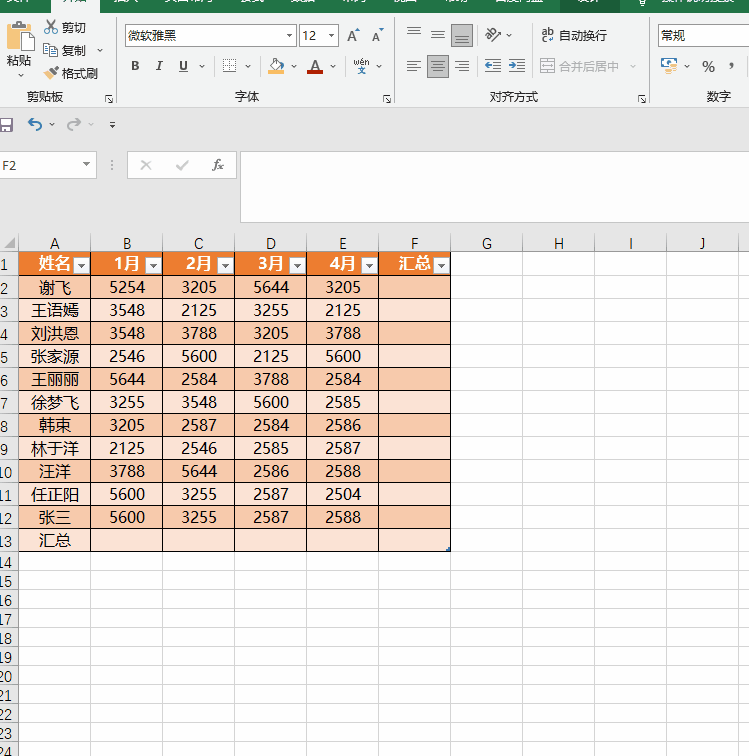Toggle Italic formatting

(x=159, y=66)
